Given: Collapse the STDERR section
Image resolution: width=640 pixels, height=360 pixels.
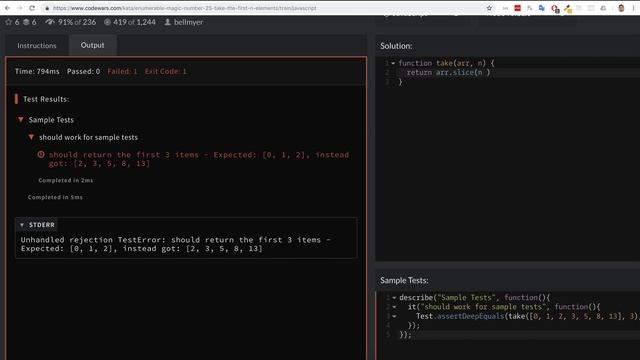Looking at the screenshot, I should coord(22,225).
